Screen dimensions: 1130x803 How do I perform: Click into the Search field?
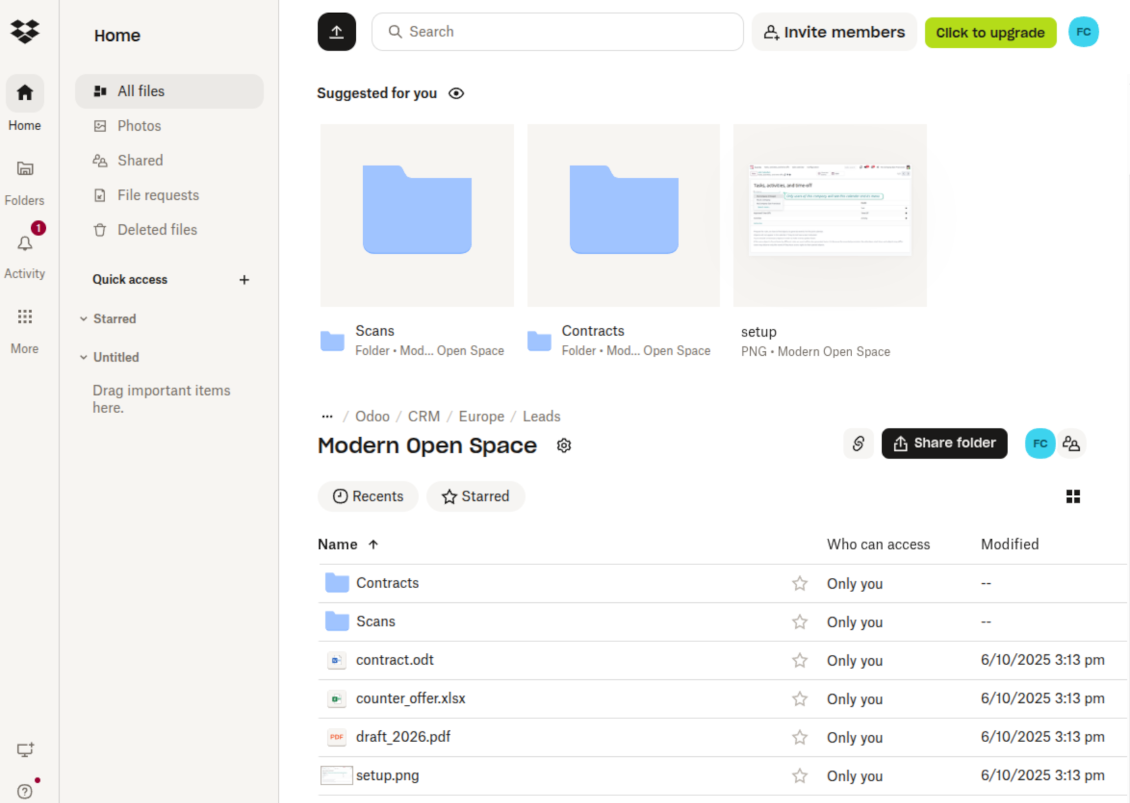point(560,32)
